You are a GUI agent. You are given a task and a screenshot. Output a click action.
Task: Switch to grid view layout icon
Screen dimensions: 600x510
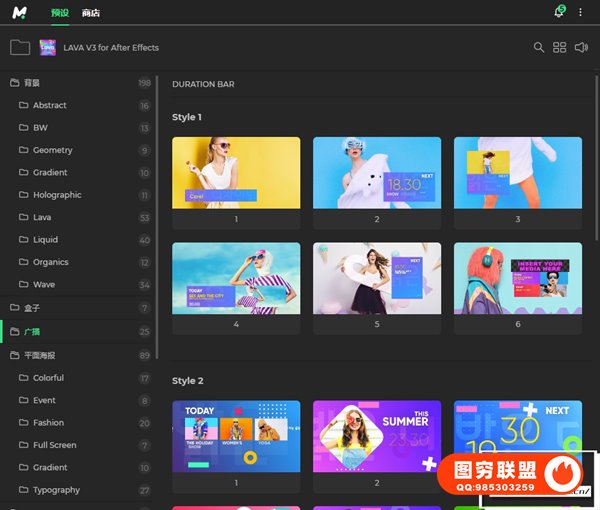coord(560,47)
